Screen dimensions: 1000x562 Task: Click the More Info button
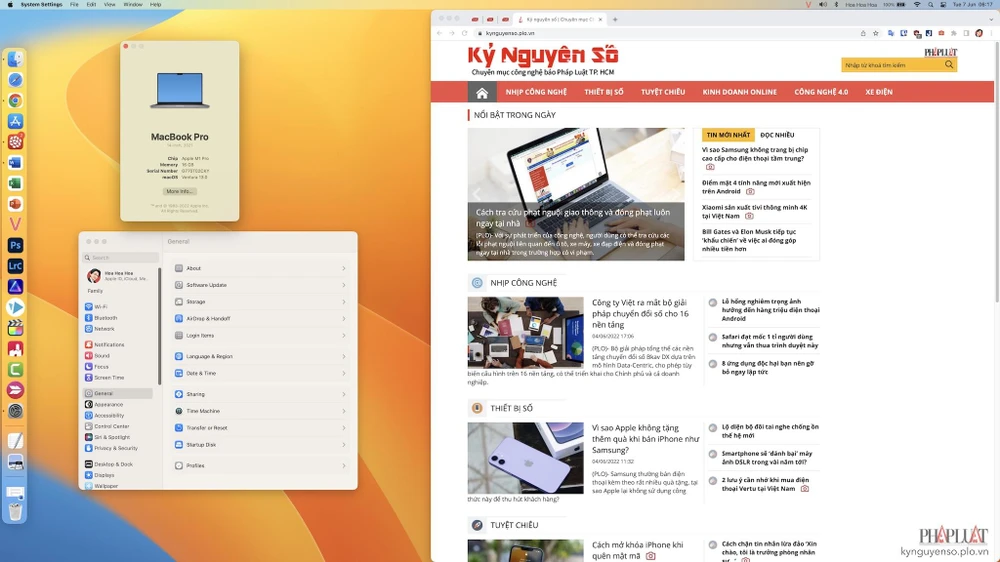tap(180, 191)
